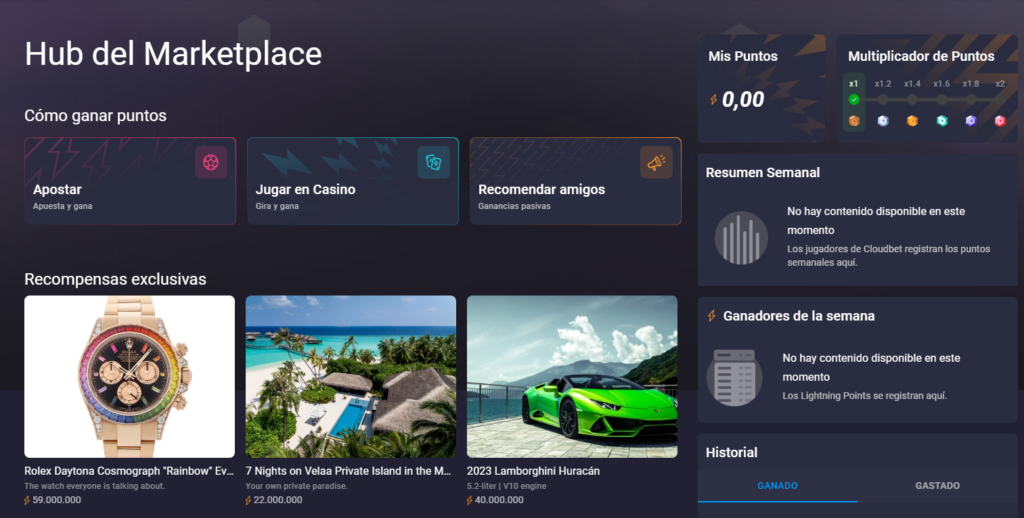
Task: Click the 'Apuesta y gana' subtitle
Action: pos(63,206)
